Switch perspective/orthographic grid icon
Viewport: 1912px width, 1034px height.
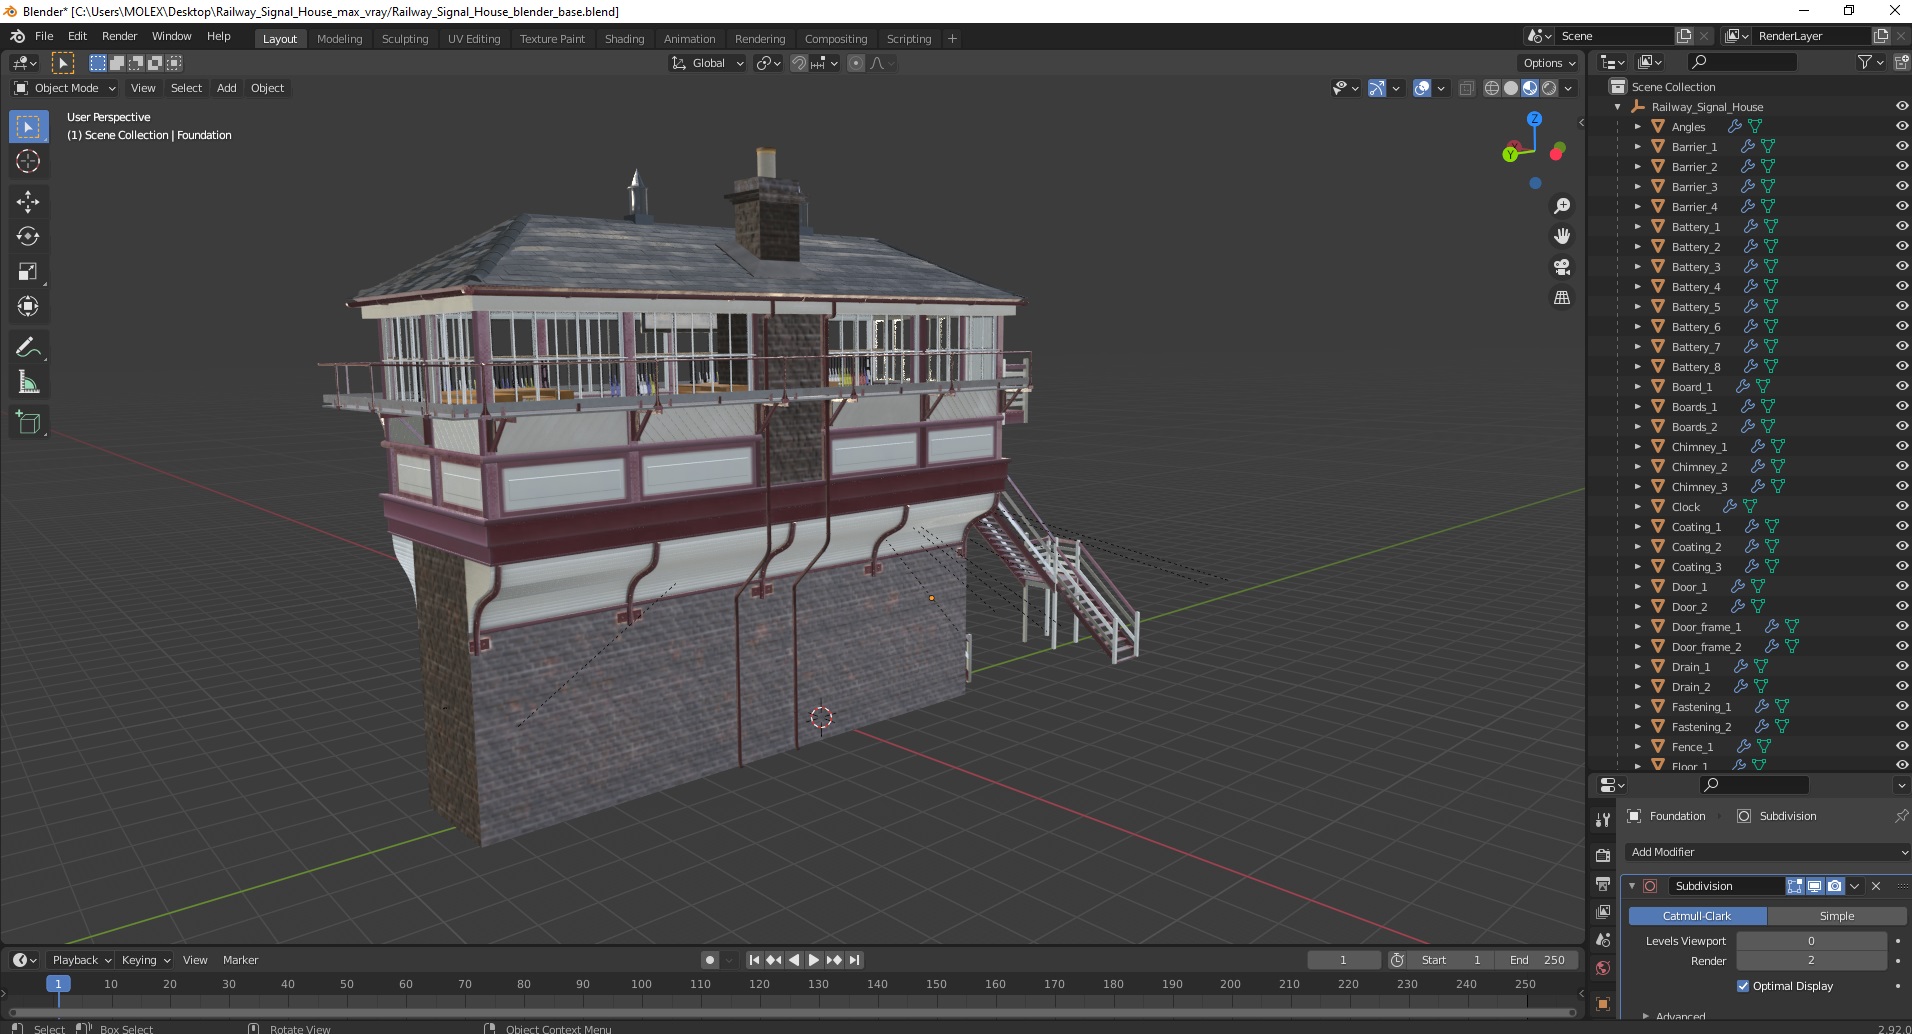point(1561,298)
